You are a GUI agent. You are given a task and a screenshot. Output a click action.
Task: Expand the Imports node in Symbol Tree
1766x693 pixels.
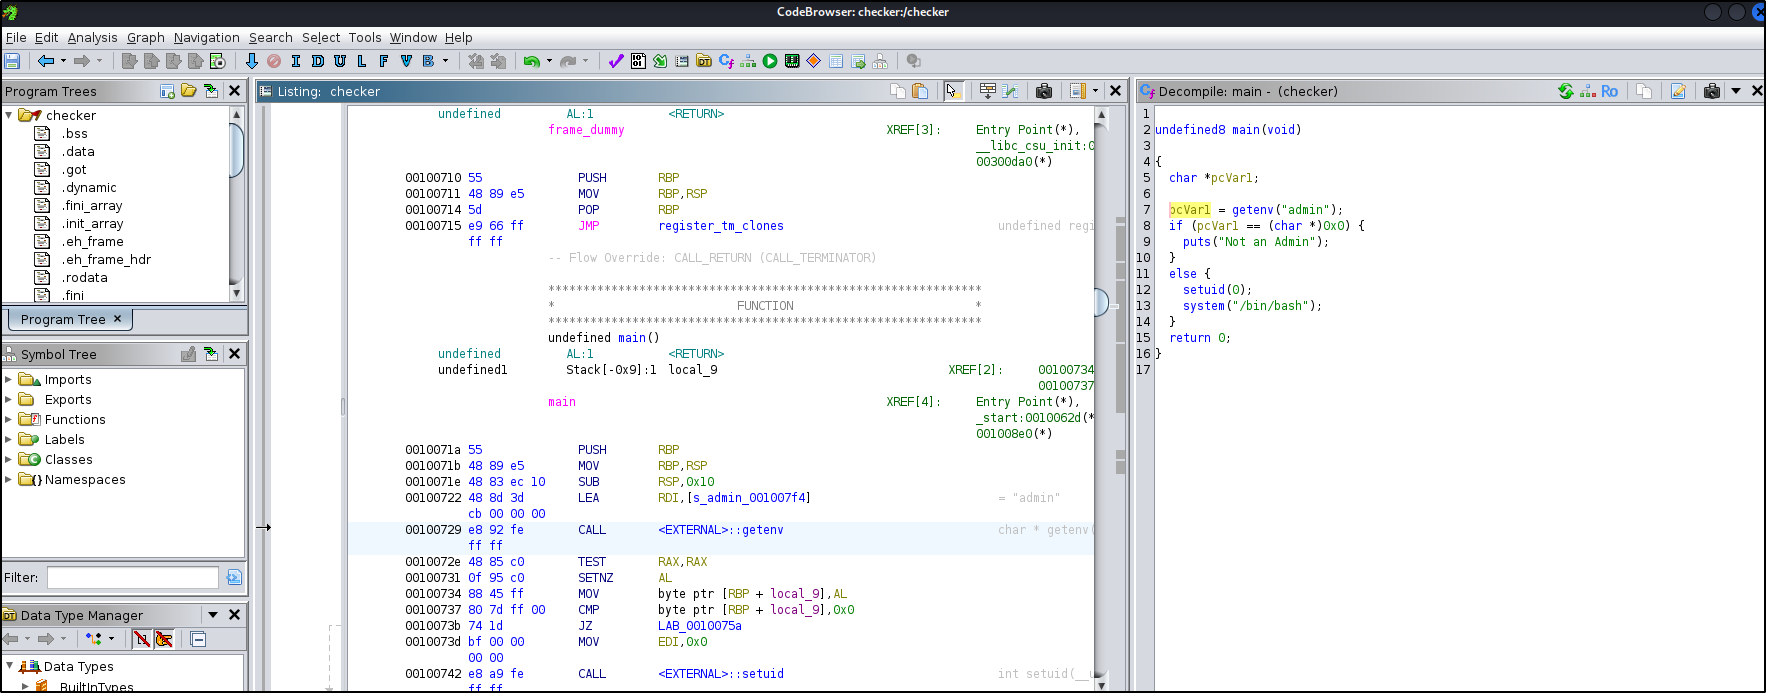point(8,379)
